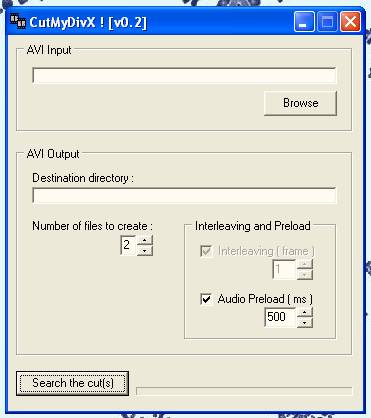Increase the number of files to create
Image resolution: width=371 pixels, height=418 pixels.
click(145, 240)
